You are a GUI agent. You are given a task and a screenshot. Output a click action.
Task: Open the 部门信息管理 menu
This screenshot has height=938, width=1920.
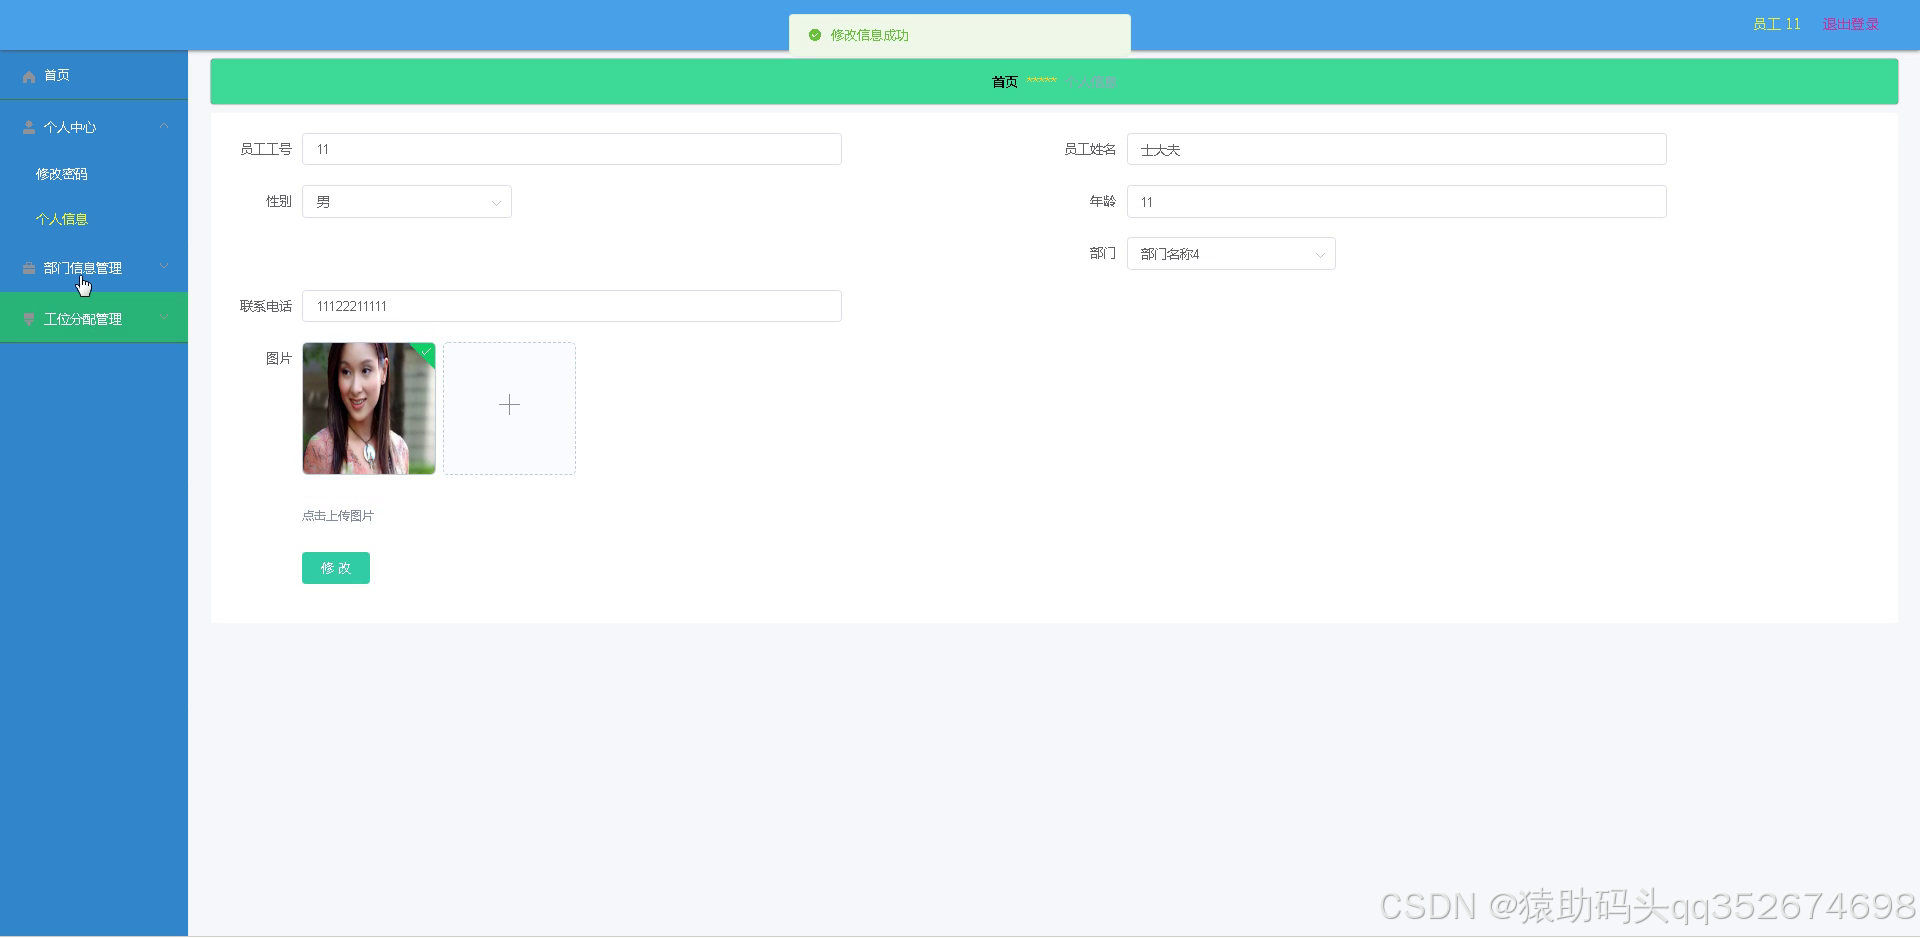(x=94, y=268)
